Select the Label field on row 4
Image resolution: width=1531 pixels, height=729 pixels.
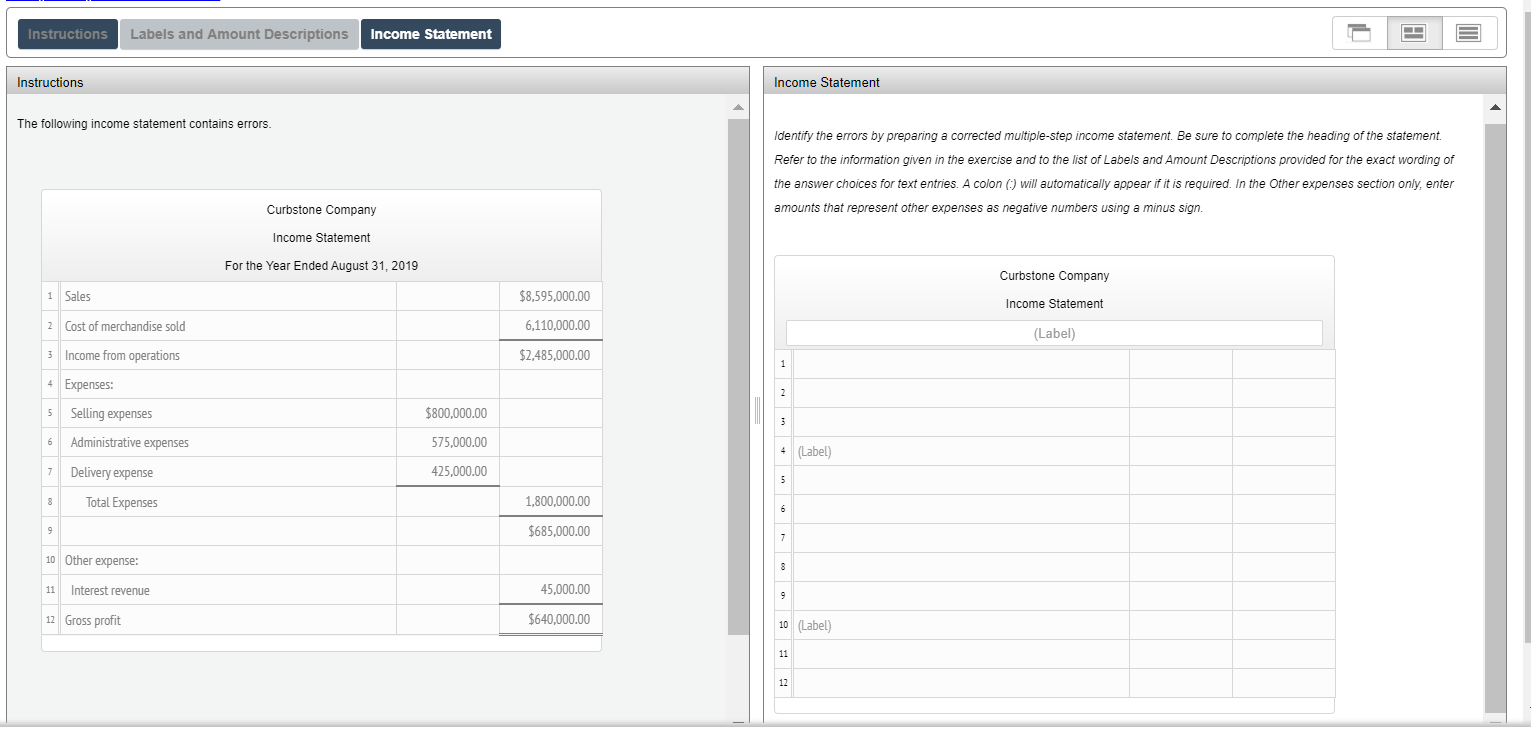(960, 450)
